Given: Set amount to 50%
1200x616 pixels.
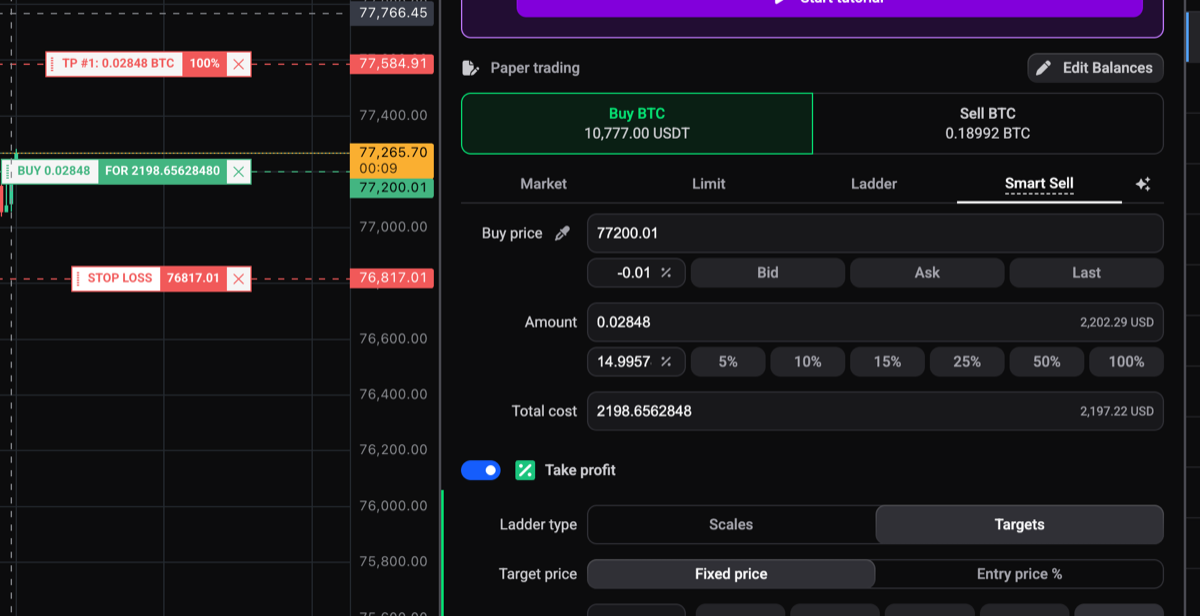Looking at the screenshot, I should coord(1047,361).
